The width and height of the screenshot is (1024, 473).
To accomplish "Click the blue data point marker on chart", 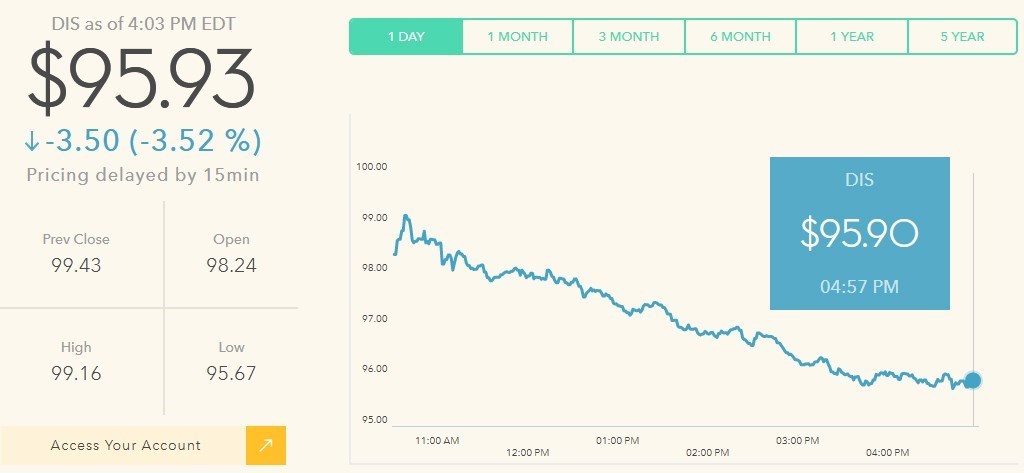I will pos(972,380).
